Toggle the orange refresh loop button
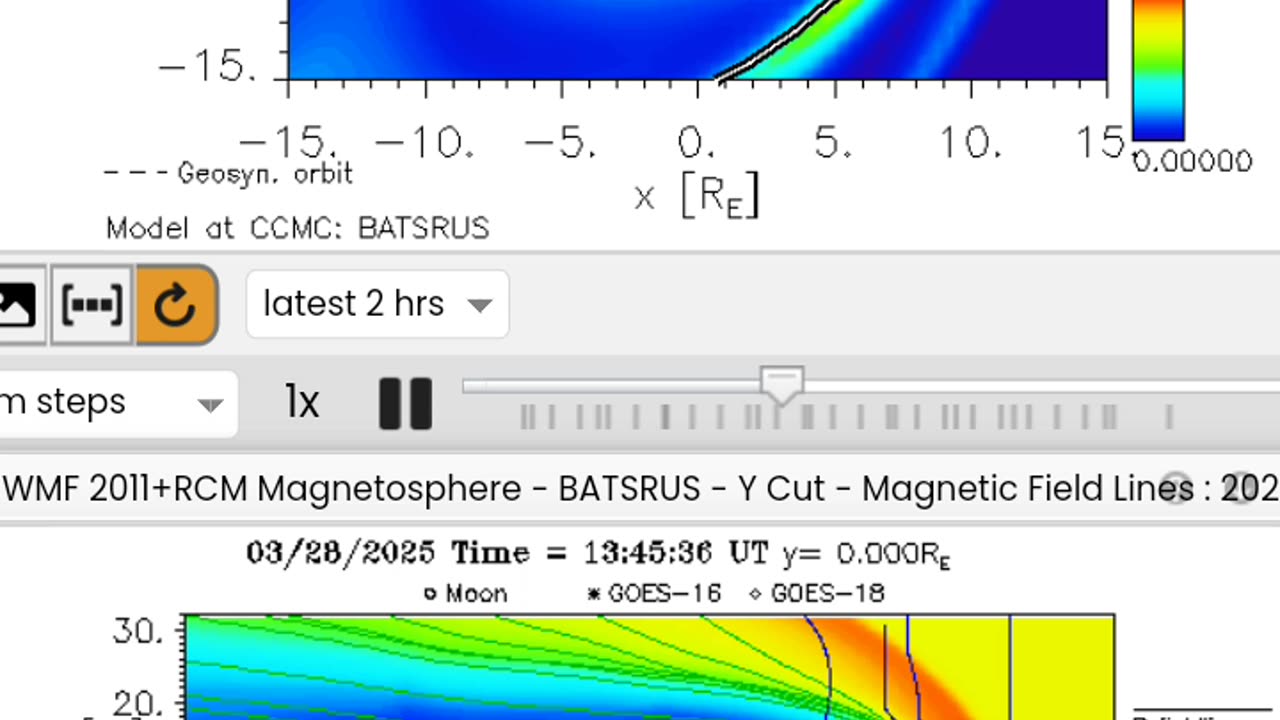 point(176,305)
